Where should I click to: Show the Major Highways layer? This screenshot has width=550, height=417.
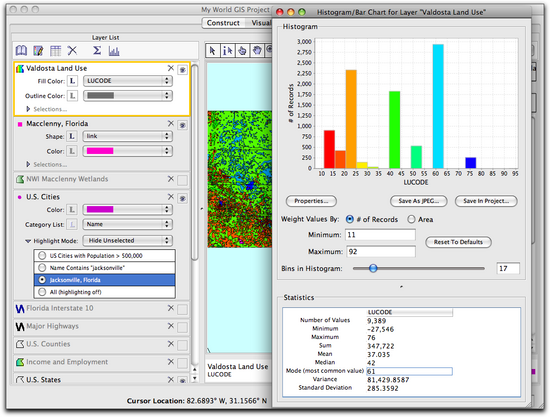click(182, 328)
